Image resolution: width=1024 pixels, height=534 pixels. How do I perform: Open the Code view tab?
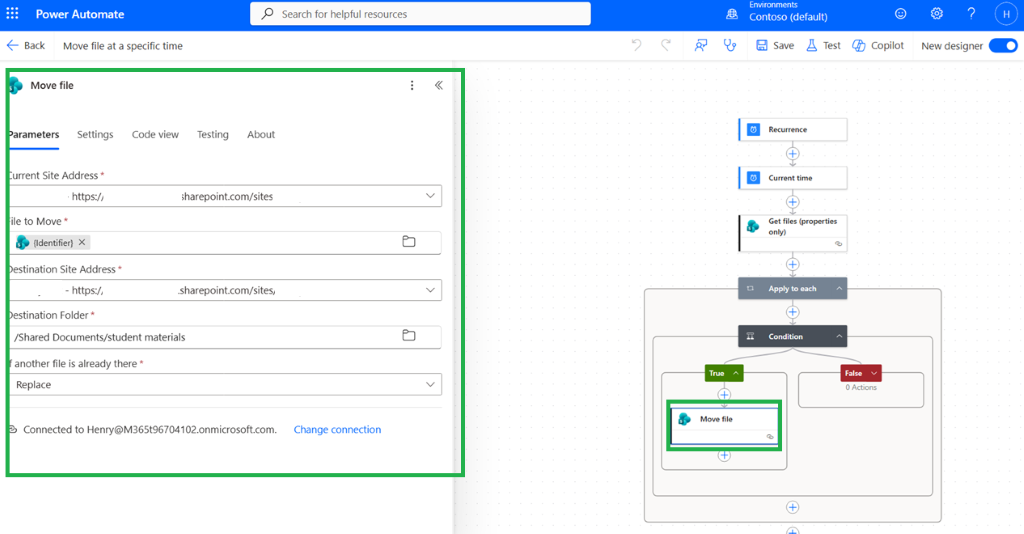pos(155,134)
